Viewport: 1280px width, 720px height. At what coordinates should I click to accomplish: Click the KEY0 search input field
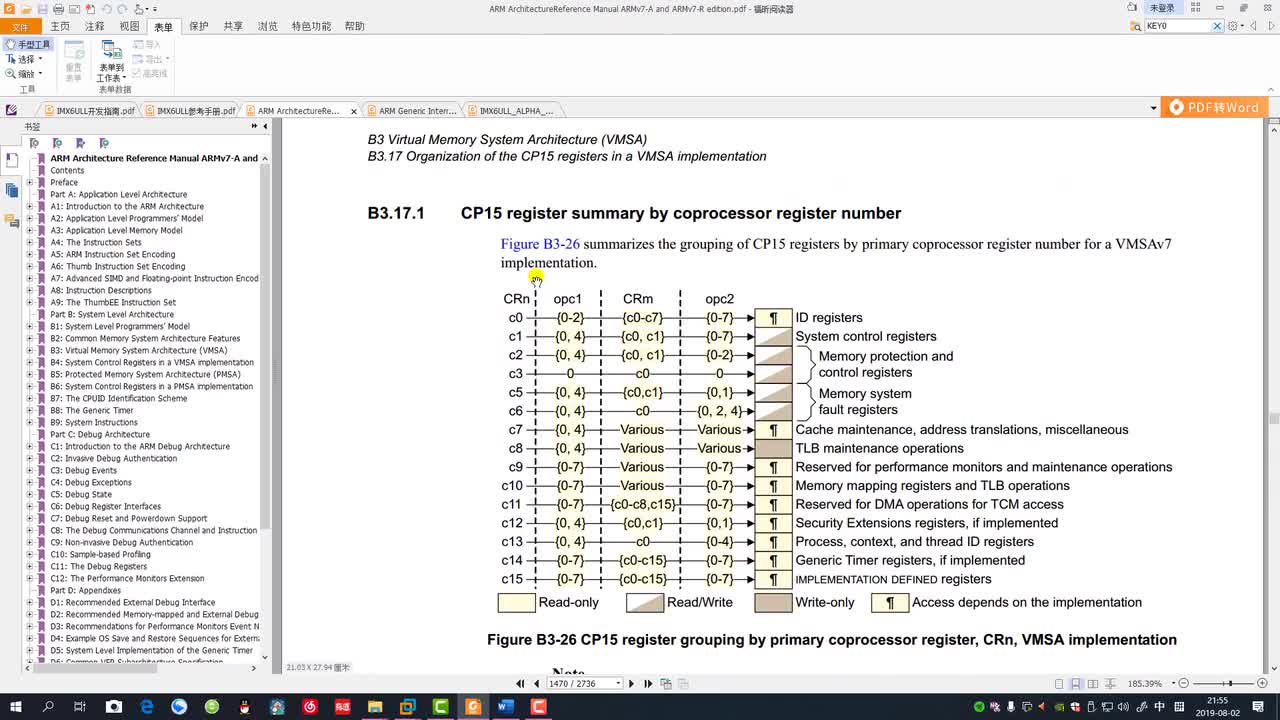click(x=1178, y=26)
